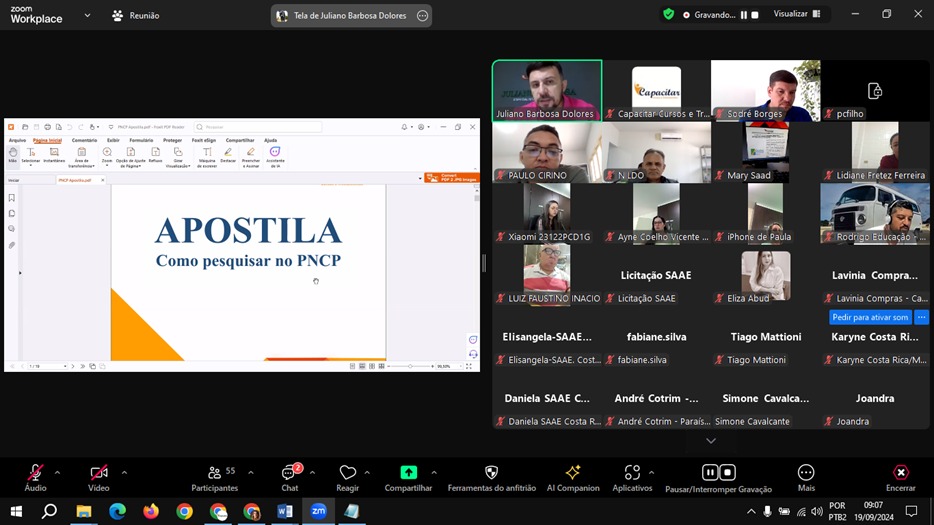This screenshot has width=934, height=525.
Task: Launch the AI Companion sparkle icon
Action: click(x=573, y=473)
